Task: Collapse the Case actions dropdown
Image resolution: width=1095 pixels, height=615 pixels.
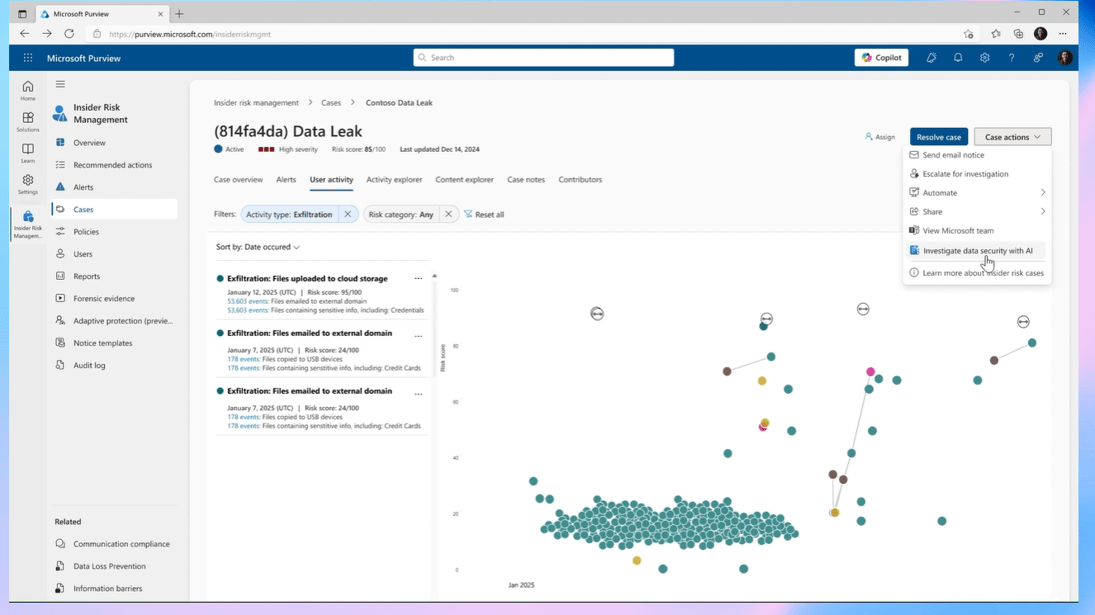Action: (x=1013, y=137)
